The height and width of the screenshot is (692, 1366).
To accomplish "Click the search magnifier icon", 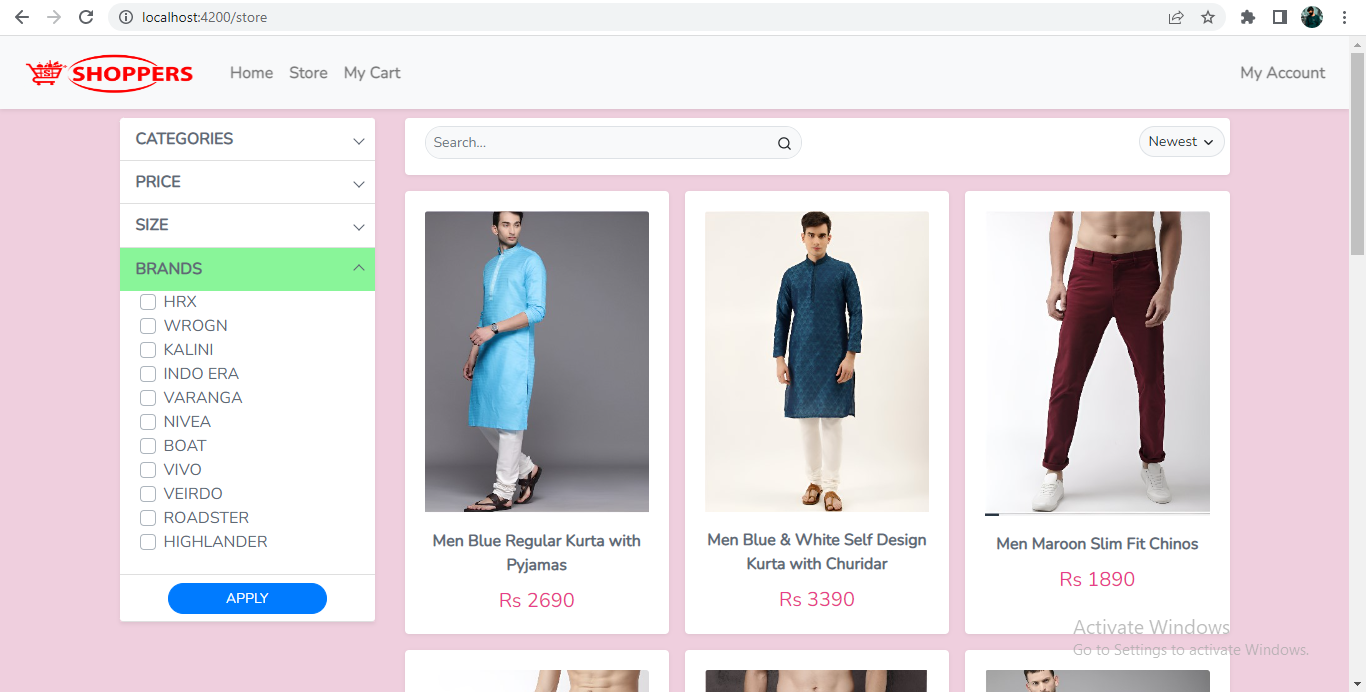I will coord(784,143).
